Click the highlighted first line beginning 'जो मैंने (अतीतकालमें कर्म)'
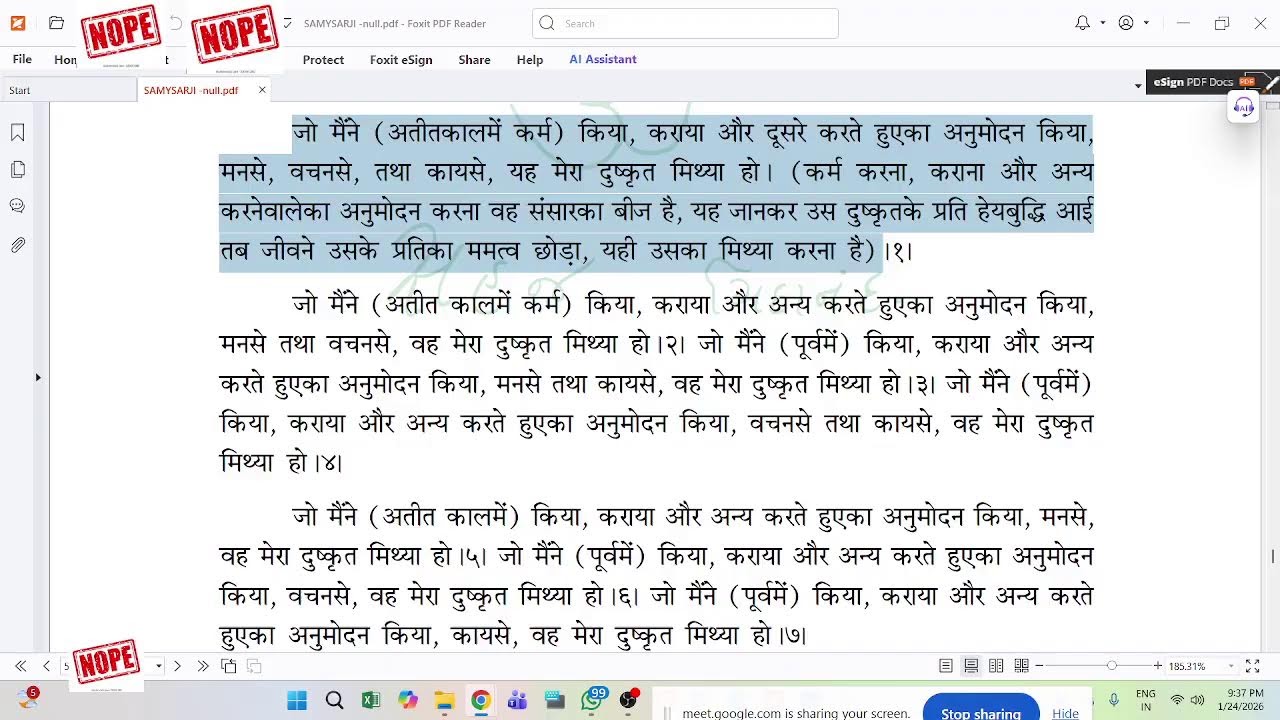1280x720 pixels. (693, 133)
